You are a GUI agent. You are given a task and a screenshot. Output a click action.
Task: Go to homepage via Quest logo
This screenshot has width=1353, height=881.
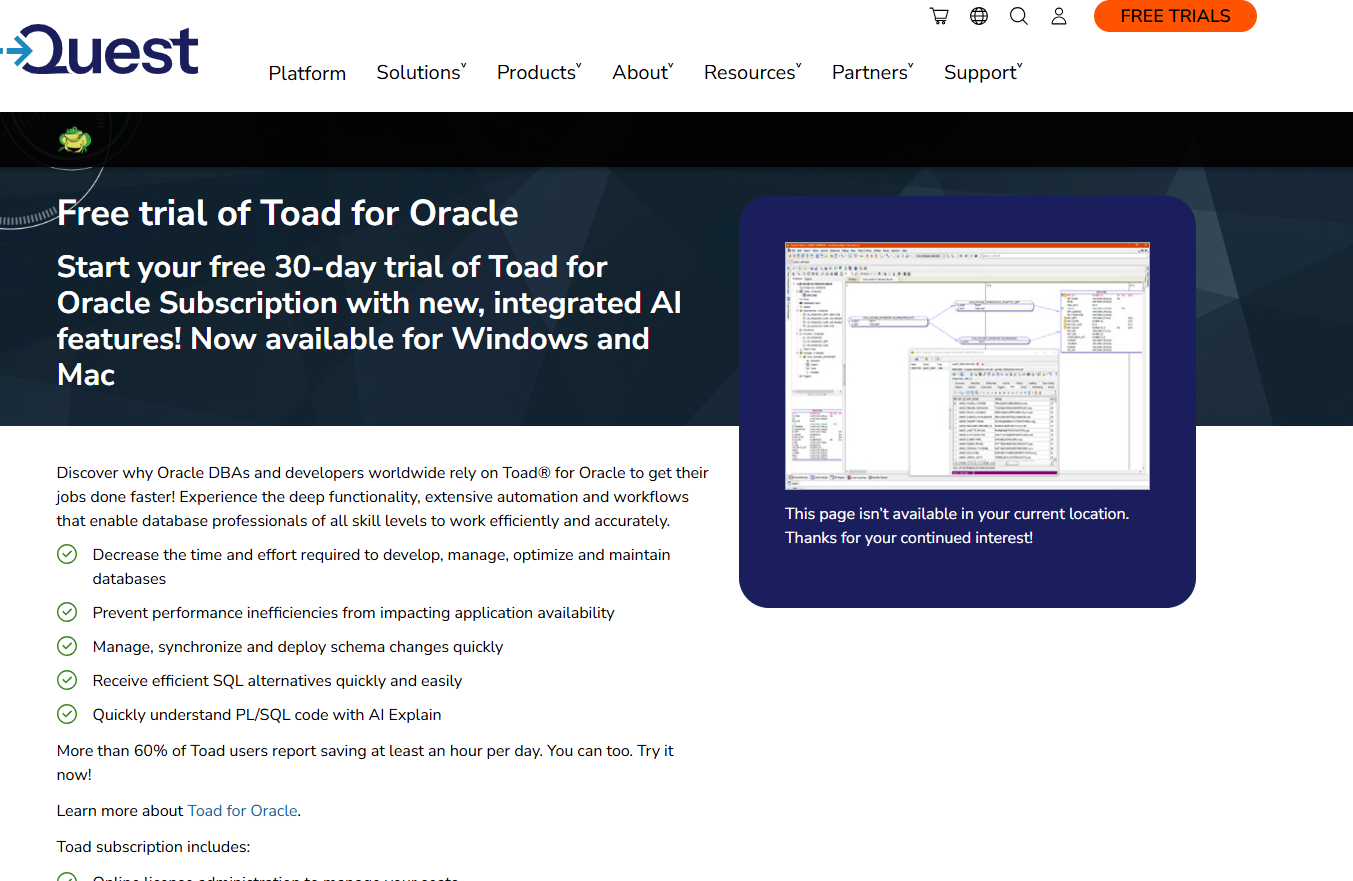coord(100,50)
